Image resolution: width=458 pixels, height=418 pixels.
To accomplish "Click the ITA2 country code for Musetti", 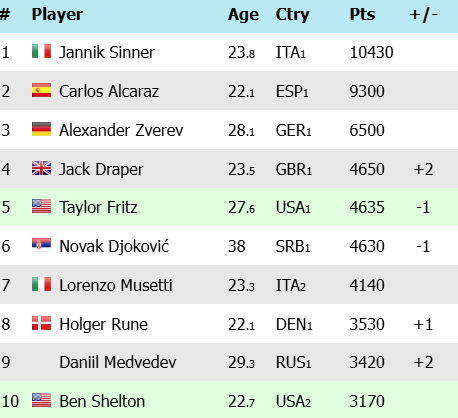I will click(x=291, y=285).
